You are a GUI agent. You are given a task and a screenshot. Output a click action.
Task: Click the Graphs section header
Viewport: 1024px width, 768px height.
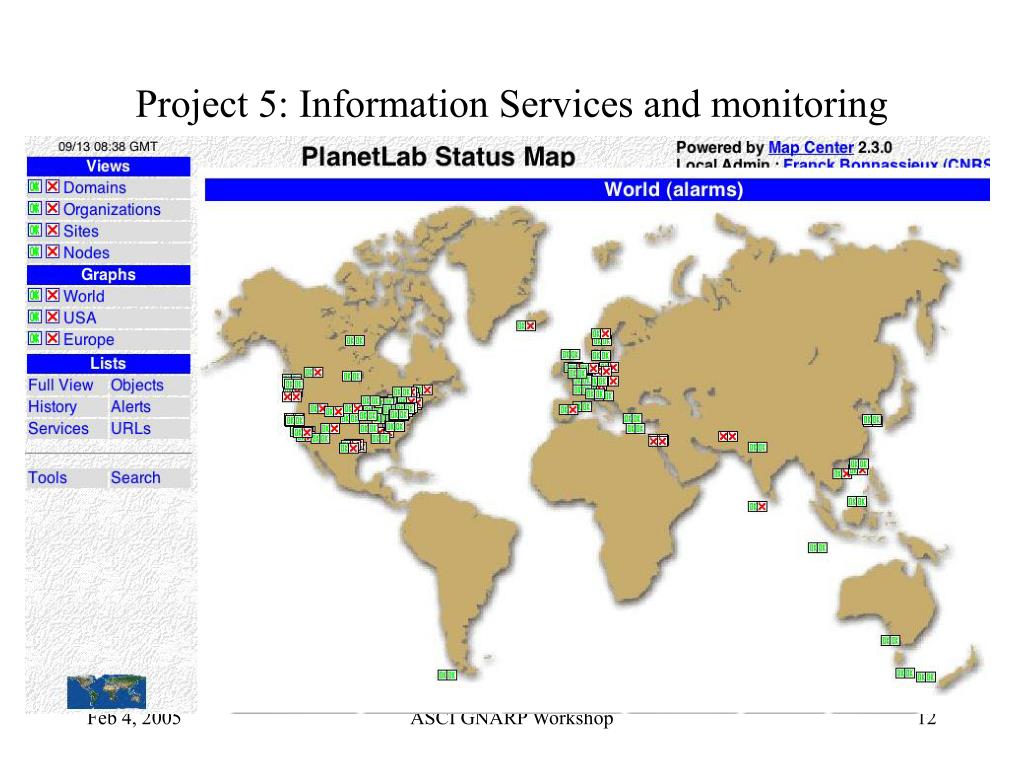(x=108, y=274)
